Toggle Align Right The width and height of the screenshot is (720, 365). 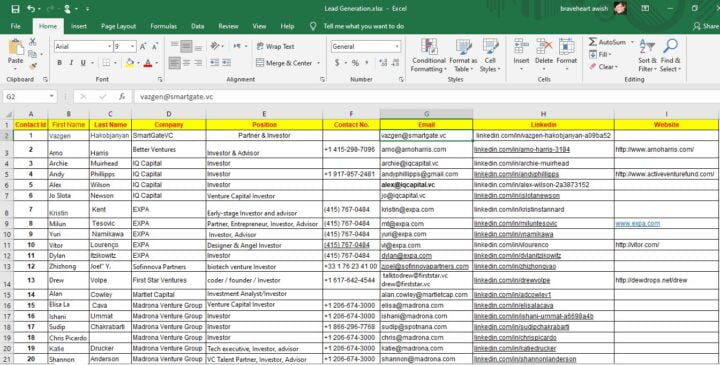198,63
